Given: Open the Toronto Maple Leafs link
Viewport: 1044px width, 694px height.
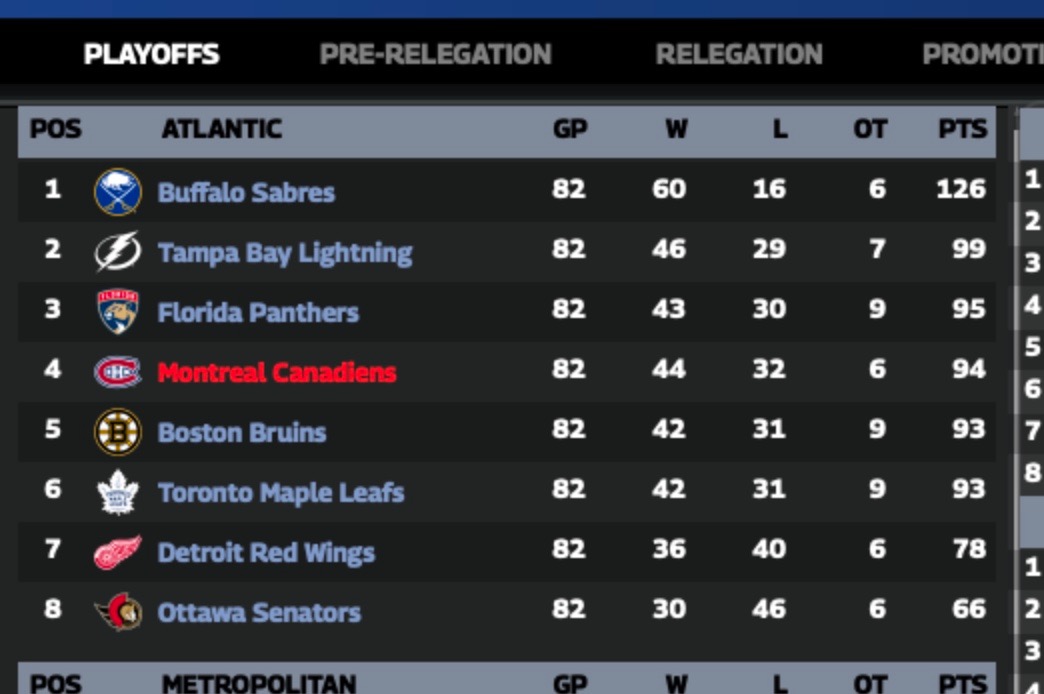Looking at the screenshot, I should [281, 493].
